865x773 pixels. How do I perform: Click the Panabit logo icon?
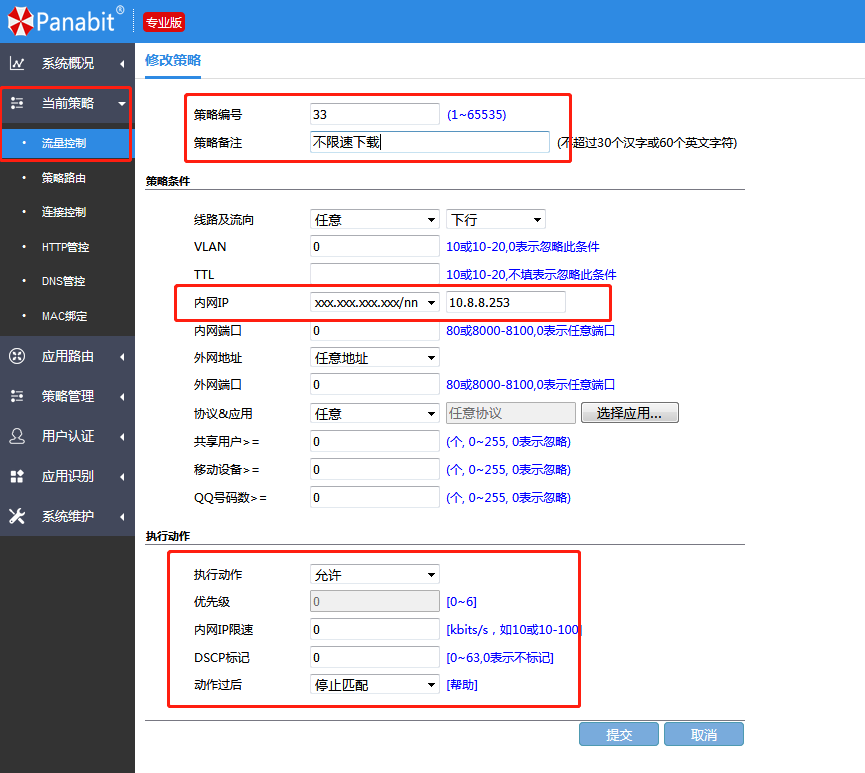(19, 21)
